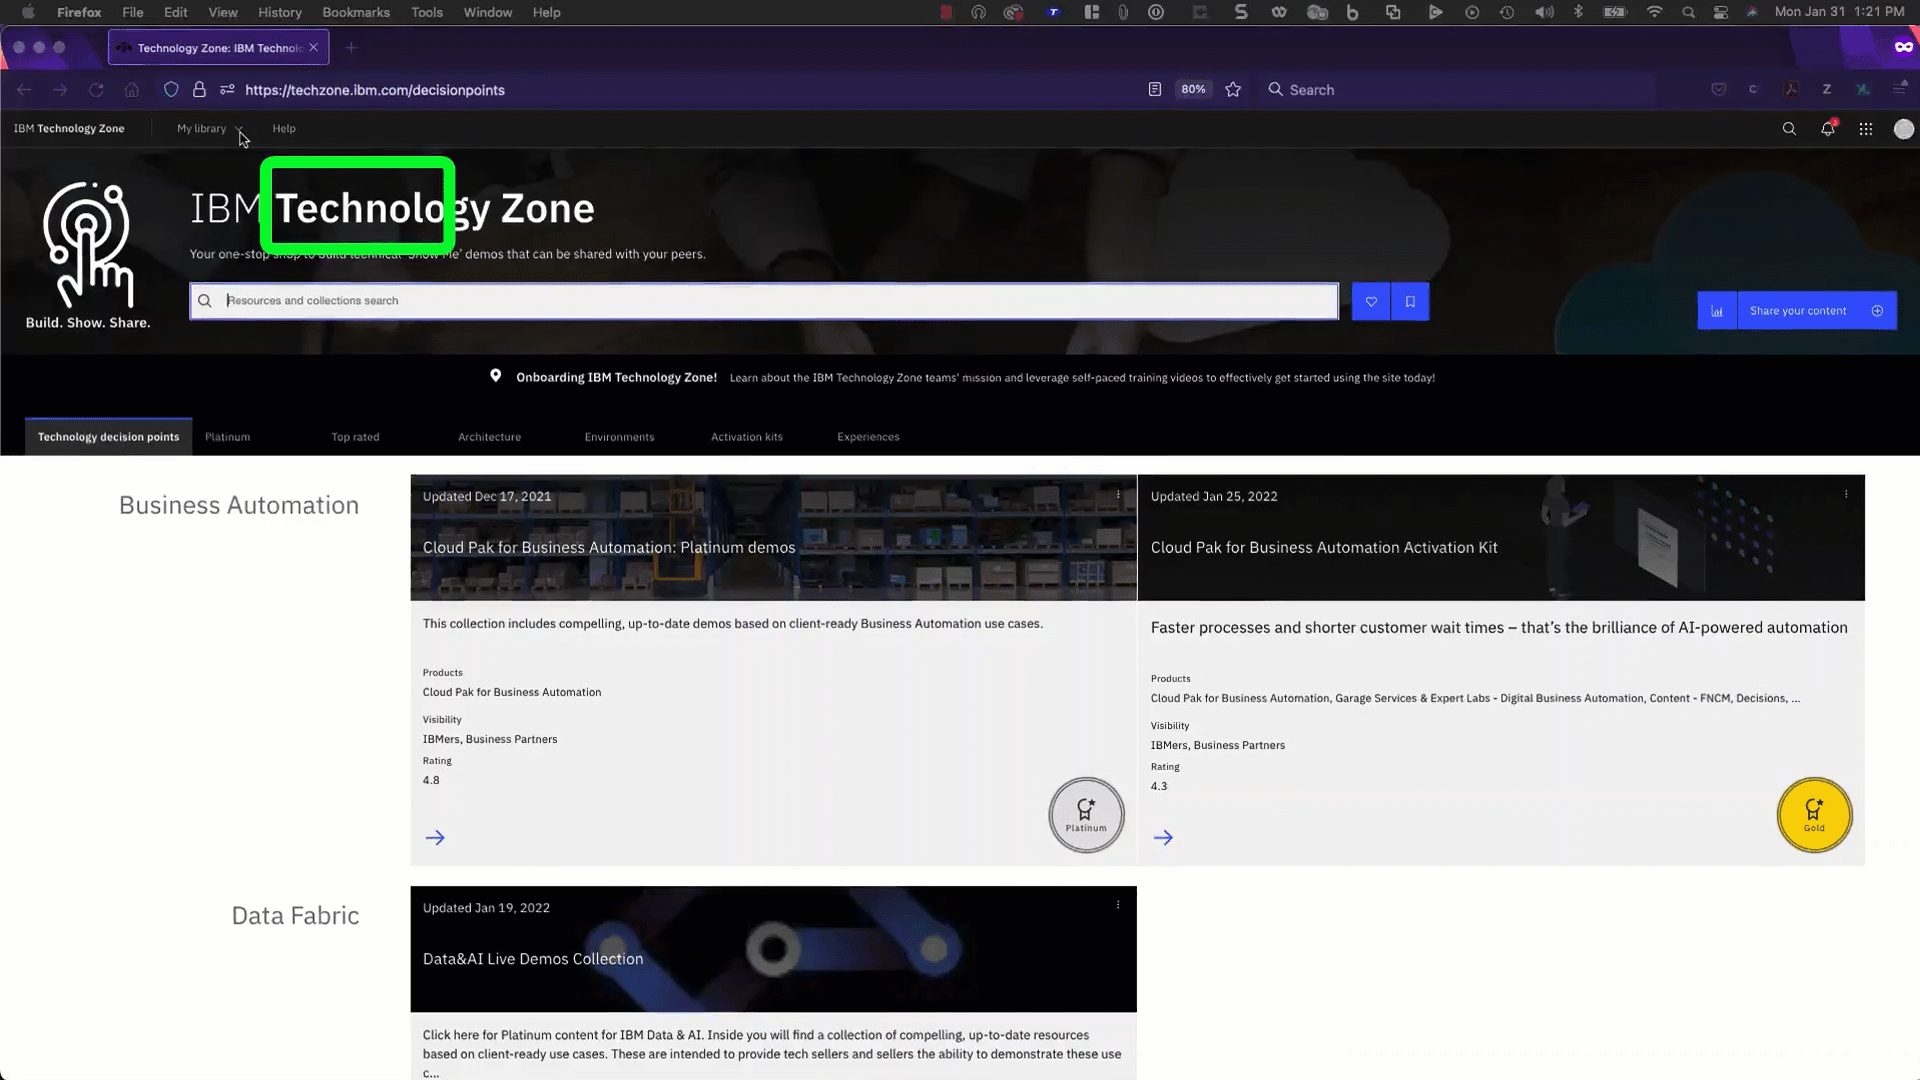Switch to the Environments tab

[x=619, y=437]
